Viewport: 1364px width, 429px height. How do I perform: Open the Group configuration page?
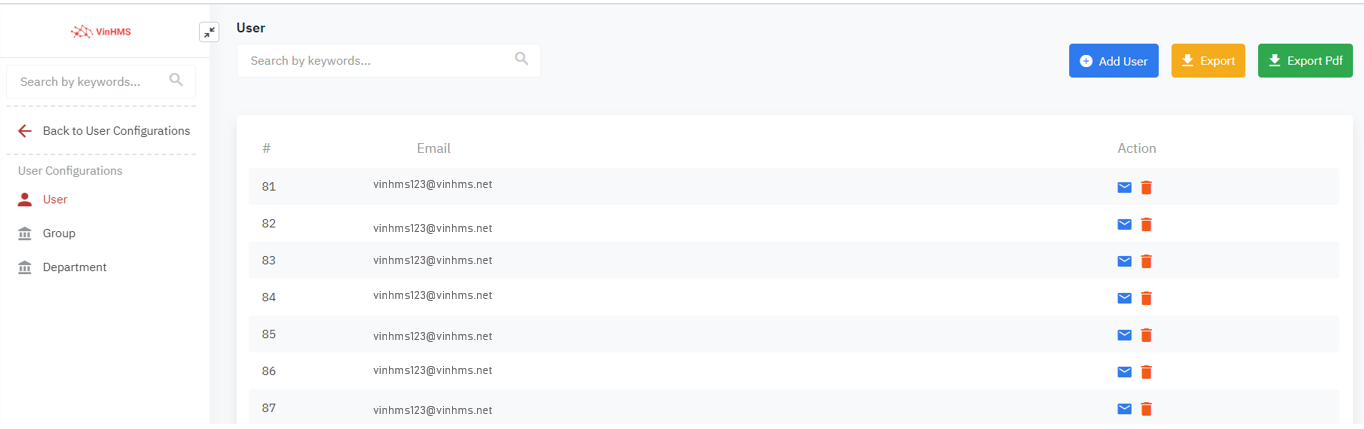click(59, 233)
